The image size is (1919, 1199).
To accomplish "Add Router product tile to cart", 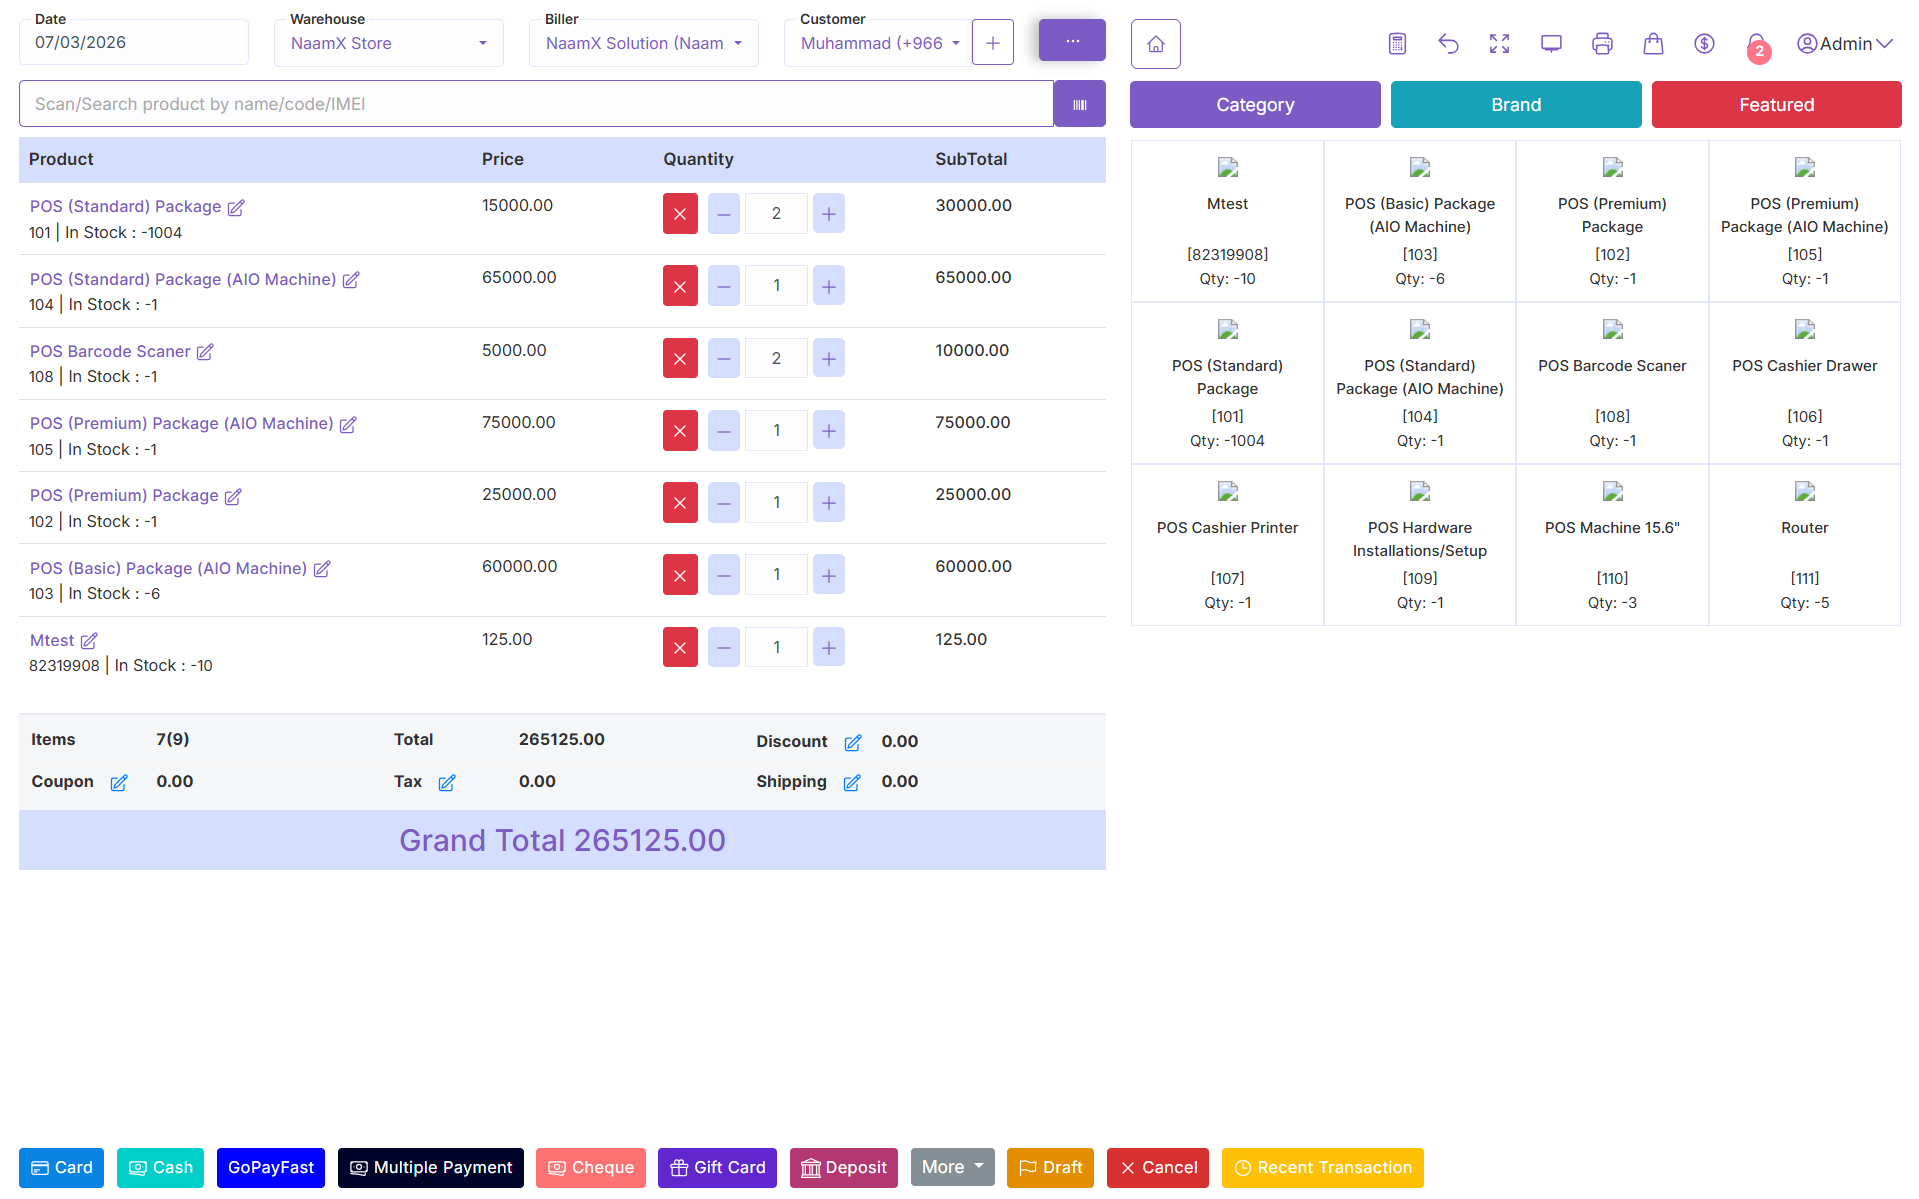I will point(1804,545).
